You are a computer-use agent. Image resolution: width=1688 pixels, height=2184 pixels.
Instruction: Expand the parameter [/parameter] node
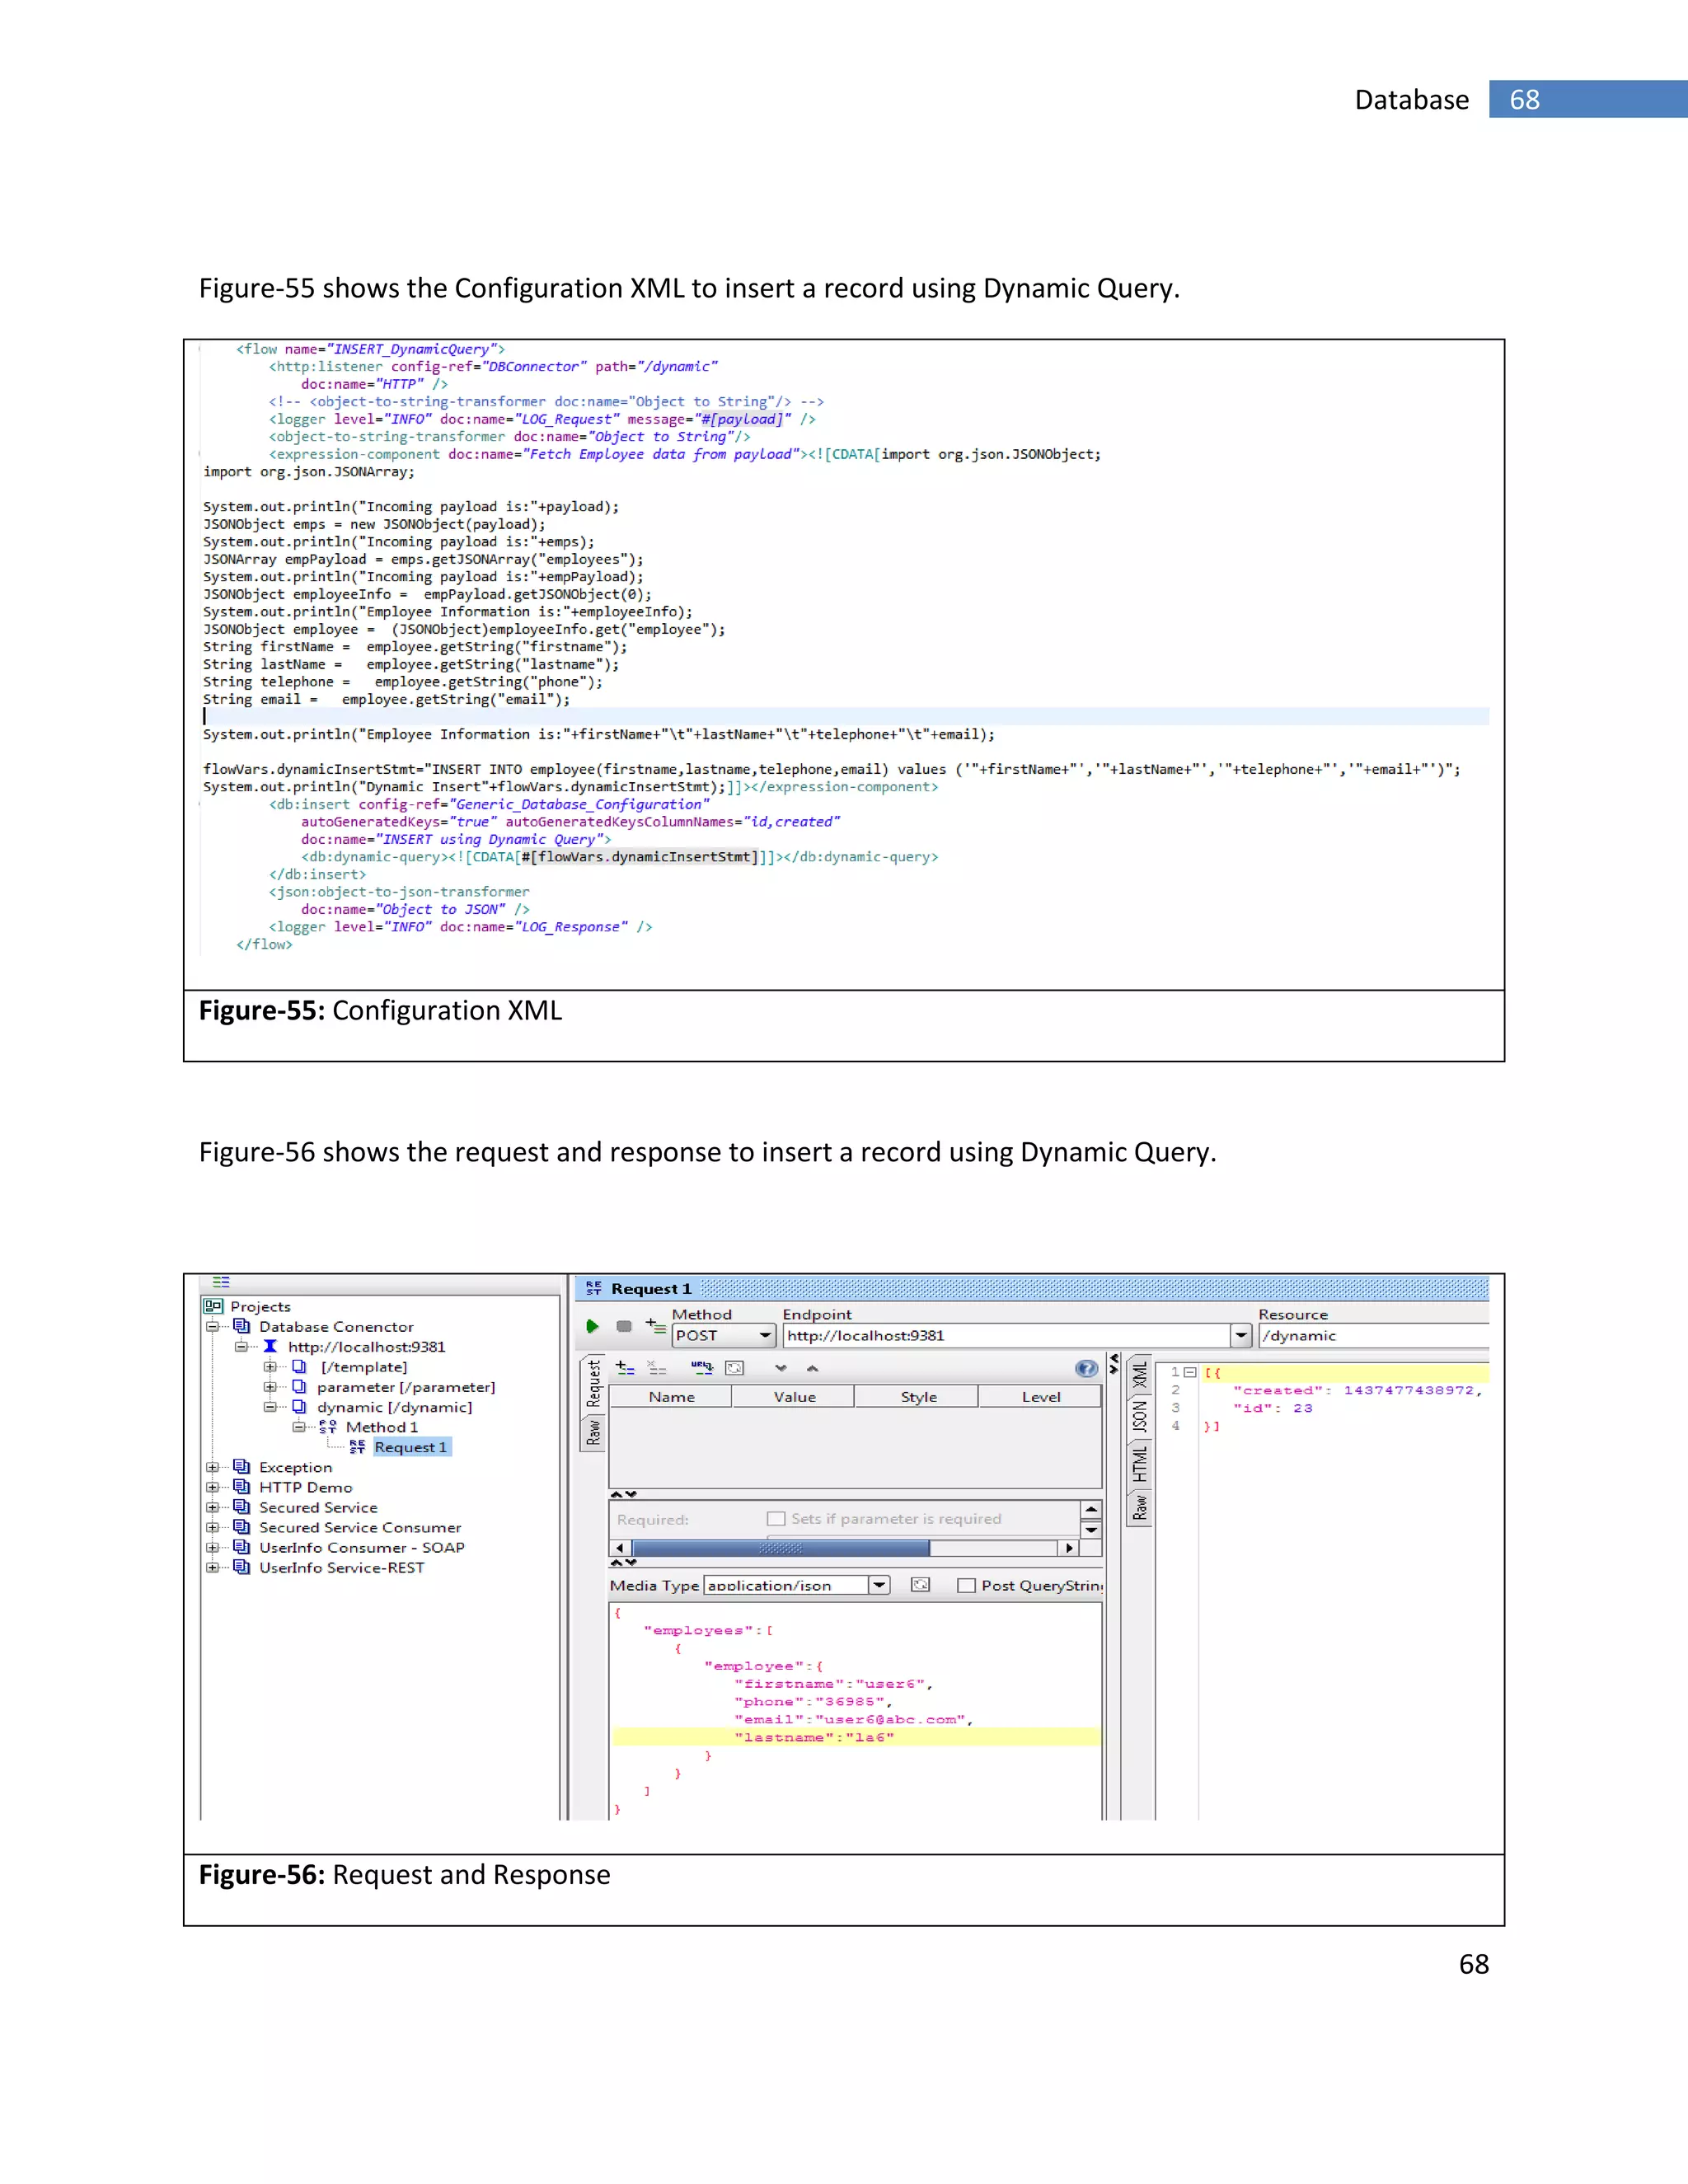[270, 1387]
